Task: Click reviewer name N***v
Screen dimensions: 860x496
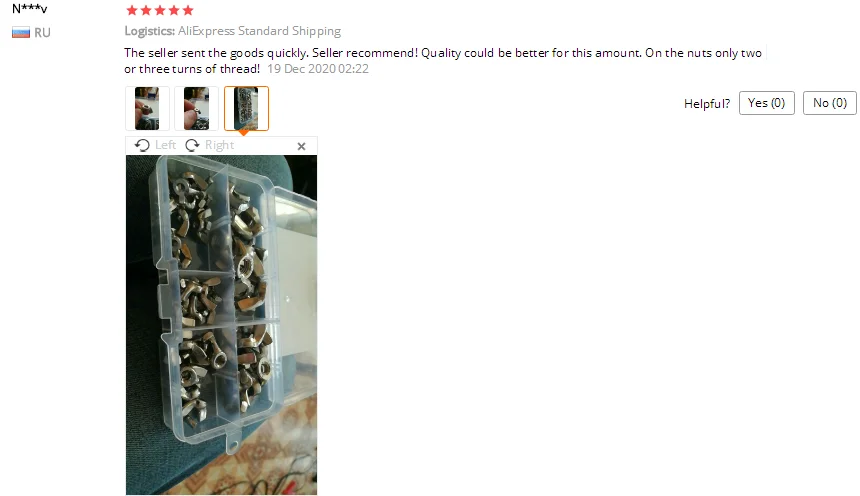Action: [30, 9]
